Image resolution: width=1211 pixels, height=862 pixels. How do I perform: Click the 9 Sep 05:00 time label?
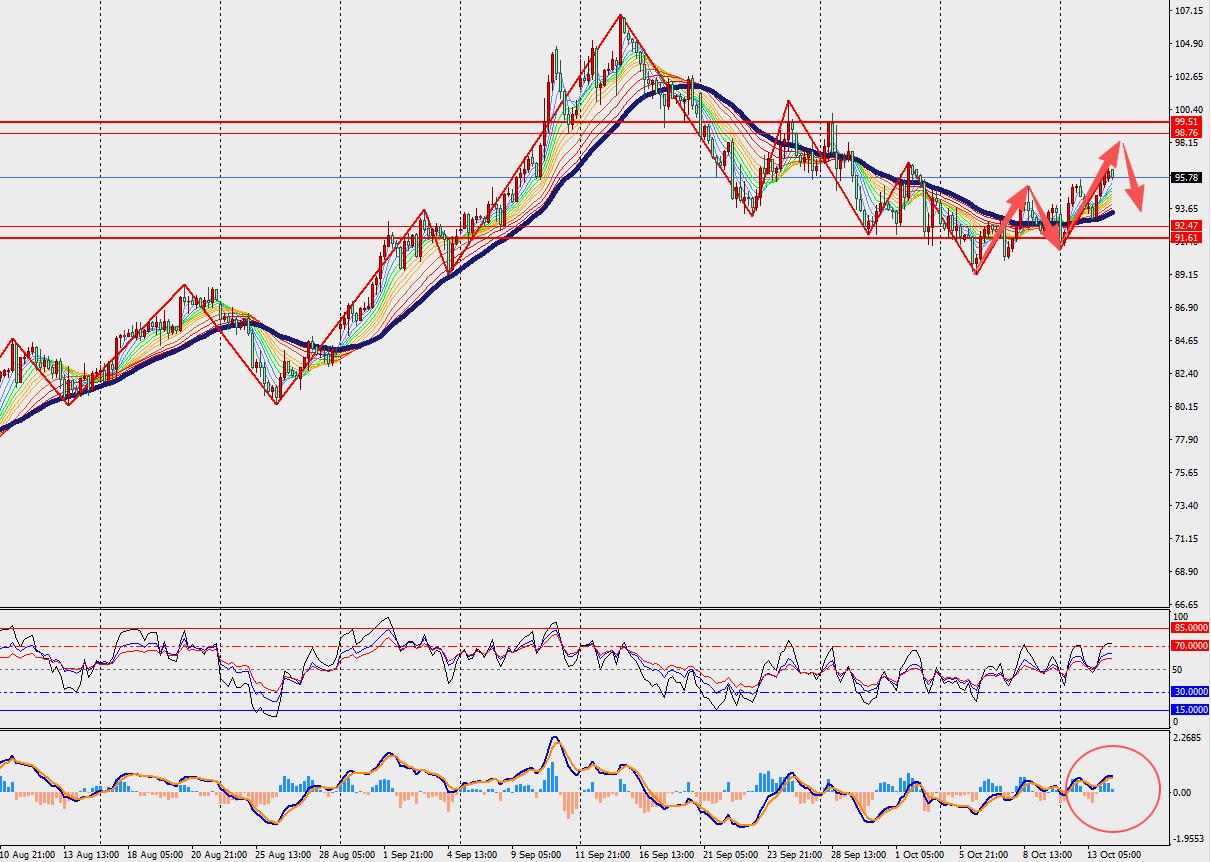536,855
